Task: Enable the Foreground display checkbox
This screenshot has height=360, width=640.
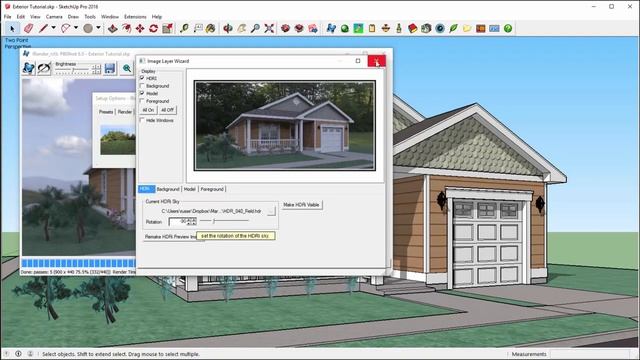Action: click(x=142, y=101)
